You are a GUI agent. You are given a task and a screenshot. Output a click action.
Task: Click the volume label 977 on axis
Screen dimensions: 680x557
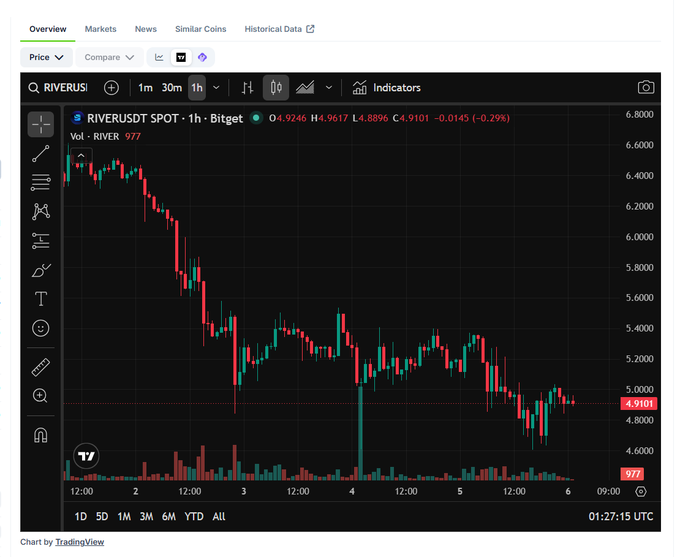pos(632,474)
